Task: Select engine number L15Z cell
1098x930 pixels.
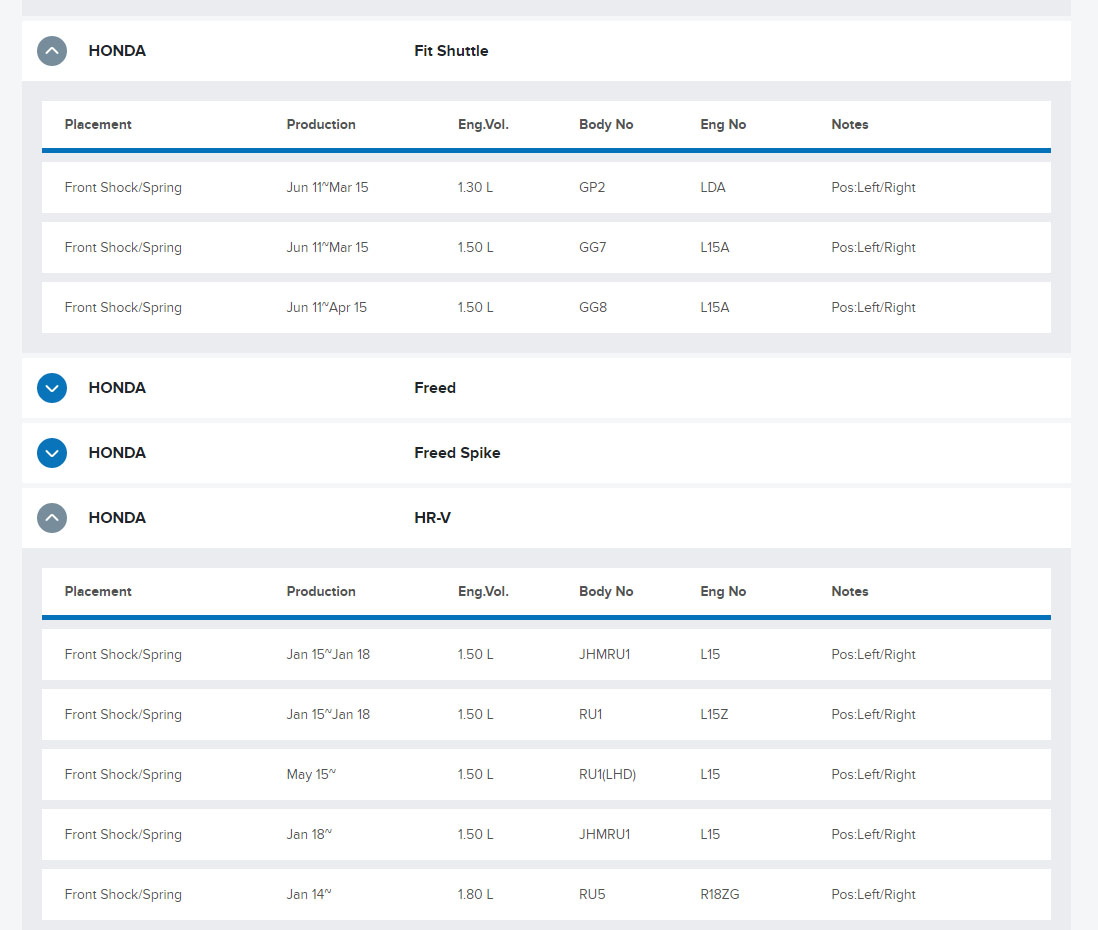Action: tap(714, 715)
